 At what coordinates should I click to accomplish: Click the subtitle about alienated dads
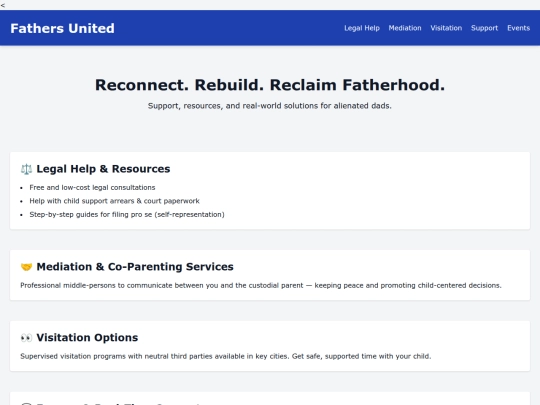click(x=270, y=106)
